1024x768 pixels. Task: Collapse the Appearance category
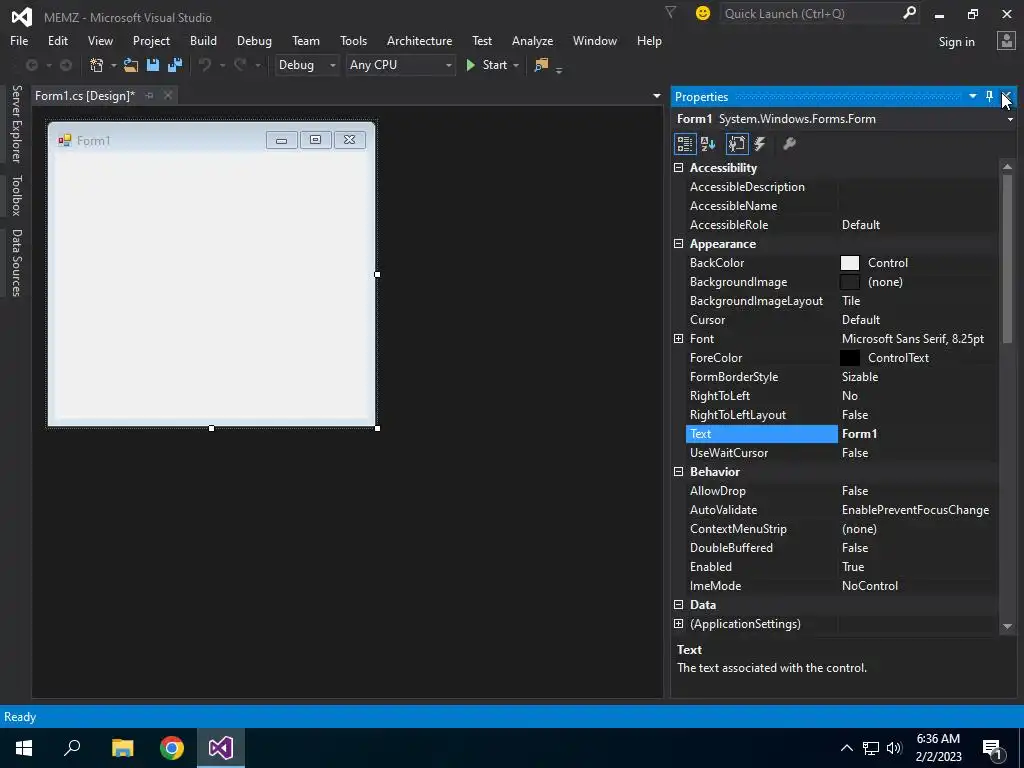tap(679, 244)
